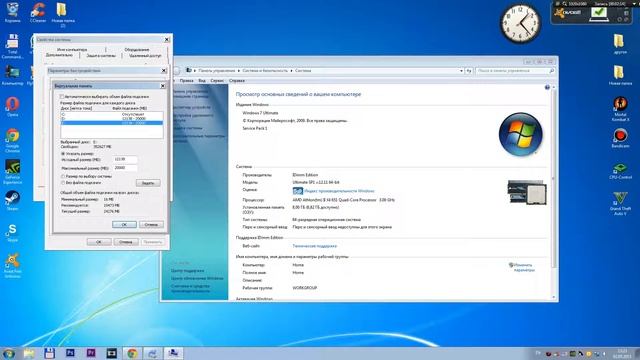640x360 pixels.
Task: Click the Исходный размер (МБ) input field
Action: [x=125, y=160]
